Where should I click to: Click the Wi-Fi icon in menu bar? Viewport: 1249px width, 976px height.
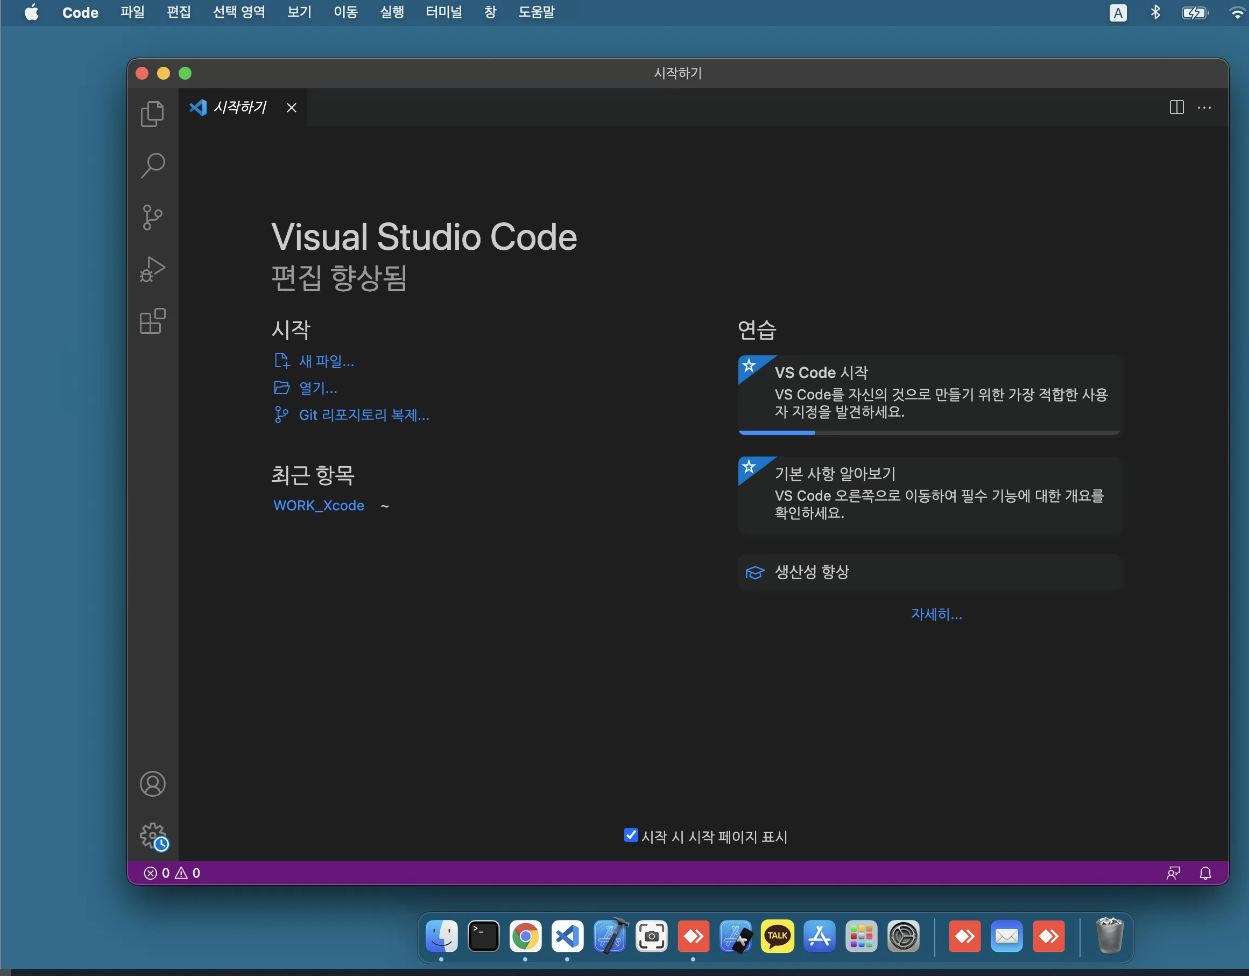coord(1238,12)
